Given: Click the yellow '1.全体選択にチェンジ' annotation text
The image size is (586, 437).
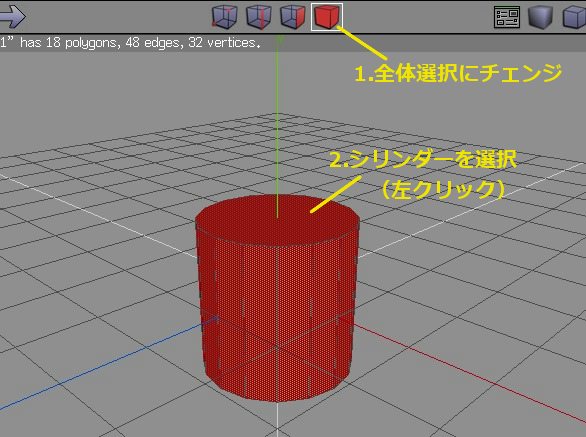Looking at the screenshot, I should click(x=458, y=73).
